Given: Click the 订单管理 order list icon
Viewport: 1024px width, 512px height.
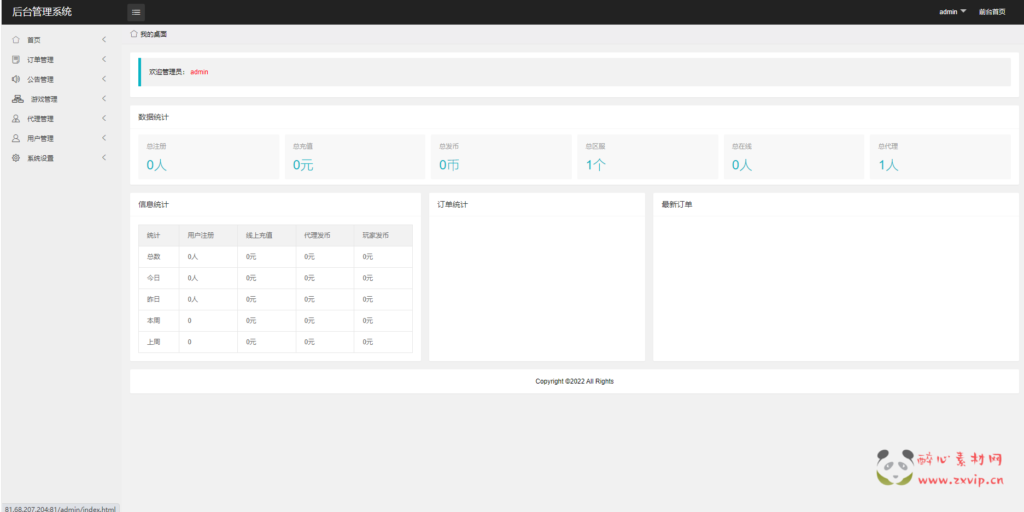Looking at the screenshot, I should (16, 60).
